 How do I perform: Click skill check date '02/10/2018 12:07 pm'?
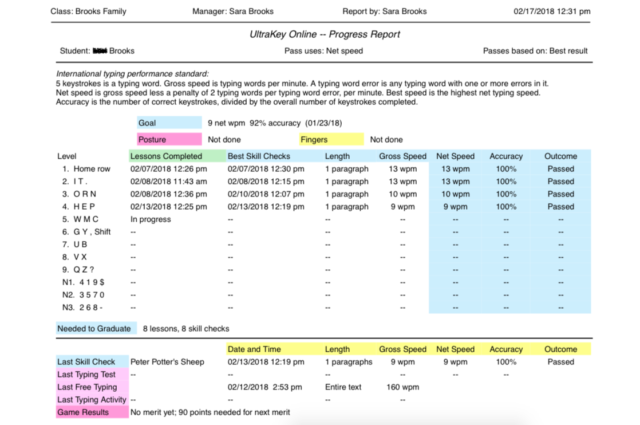click(x=266, y=194)
